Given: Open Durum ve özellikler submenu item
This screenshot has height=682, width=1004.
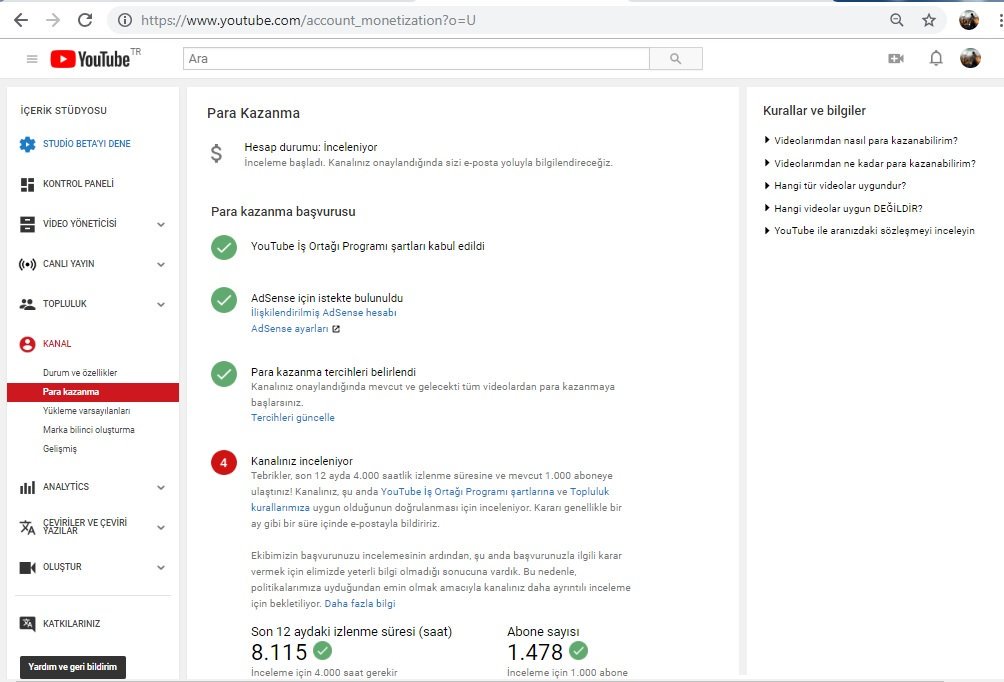Looking at the screenshot, I should [80, 373].
